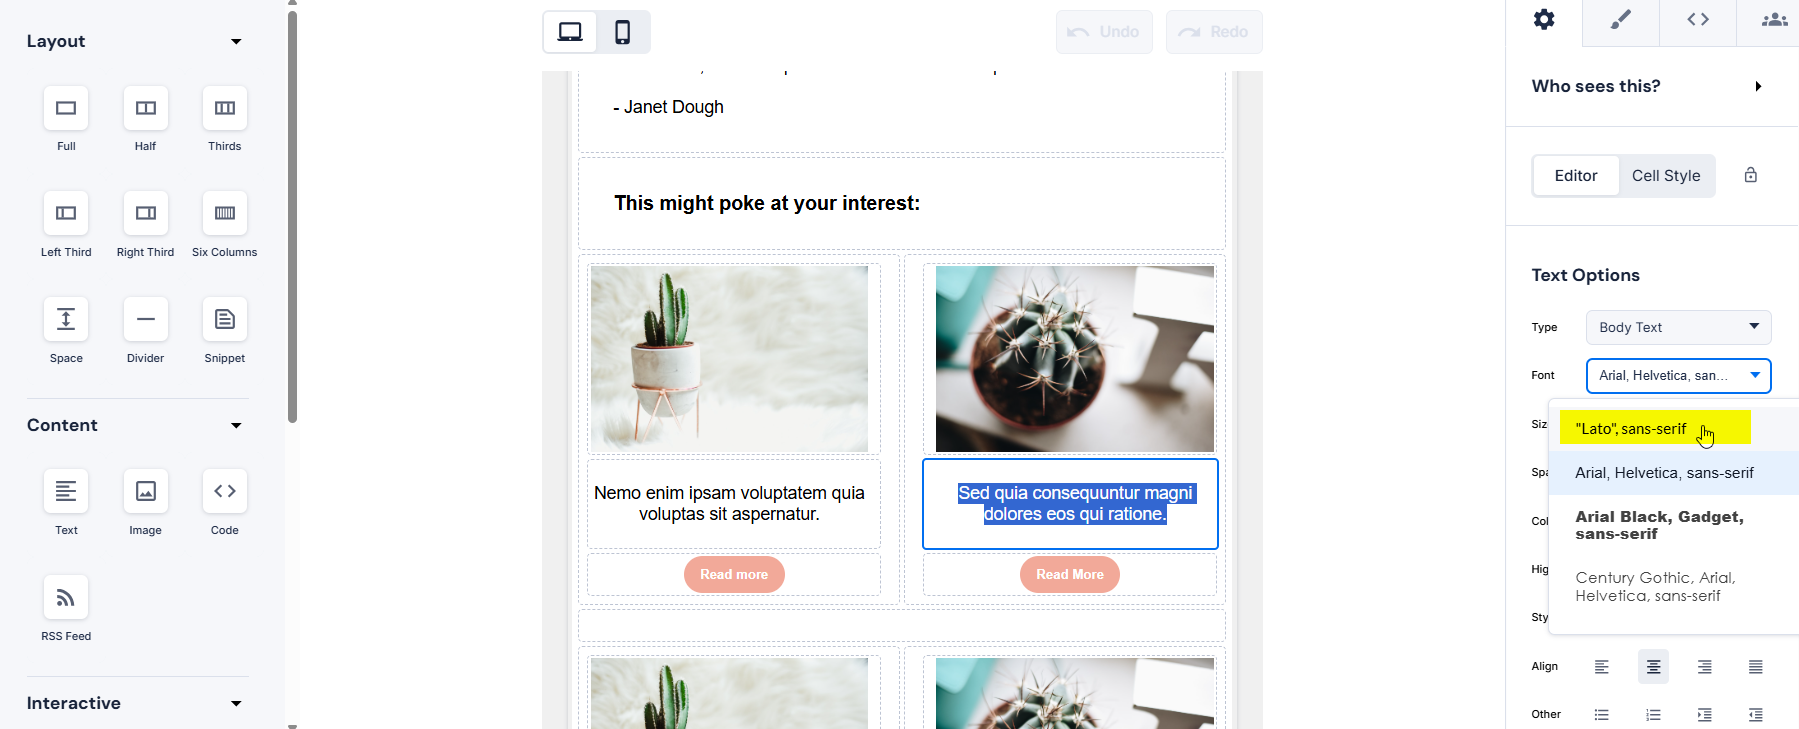Apply center text alignment
Image resolution: width=1799 pixels, height=729 pixels.
(x=1654, y=667)
